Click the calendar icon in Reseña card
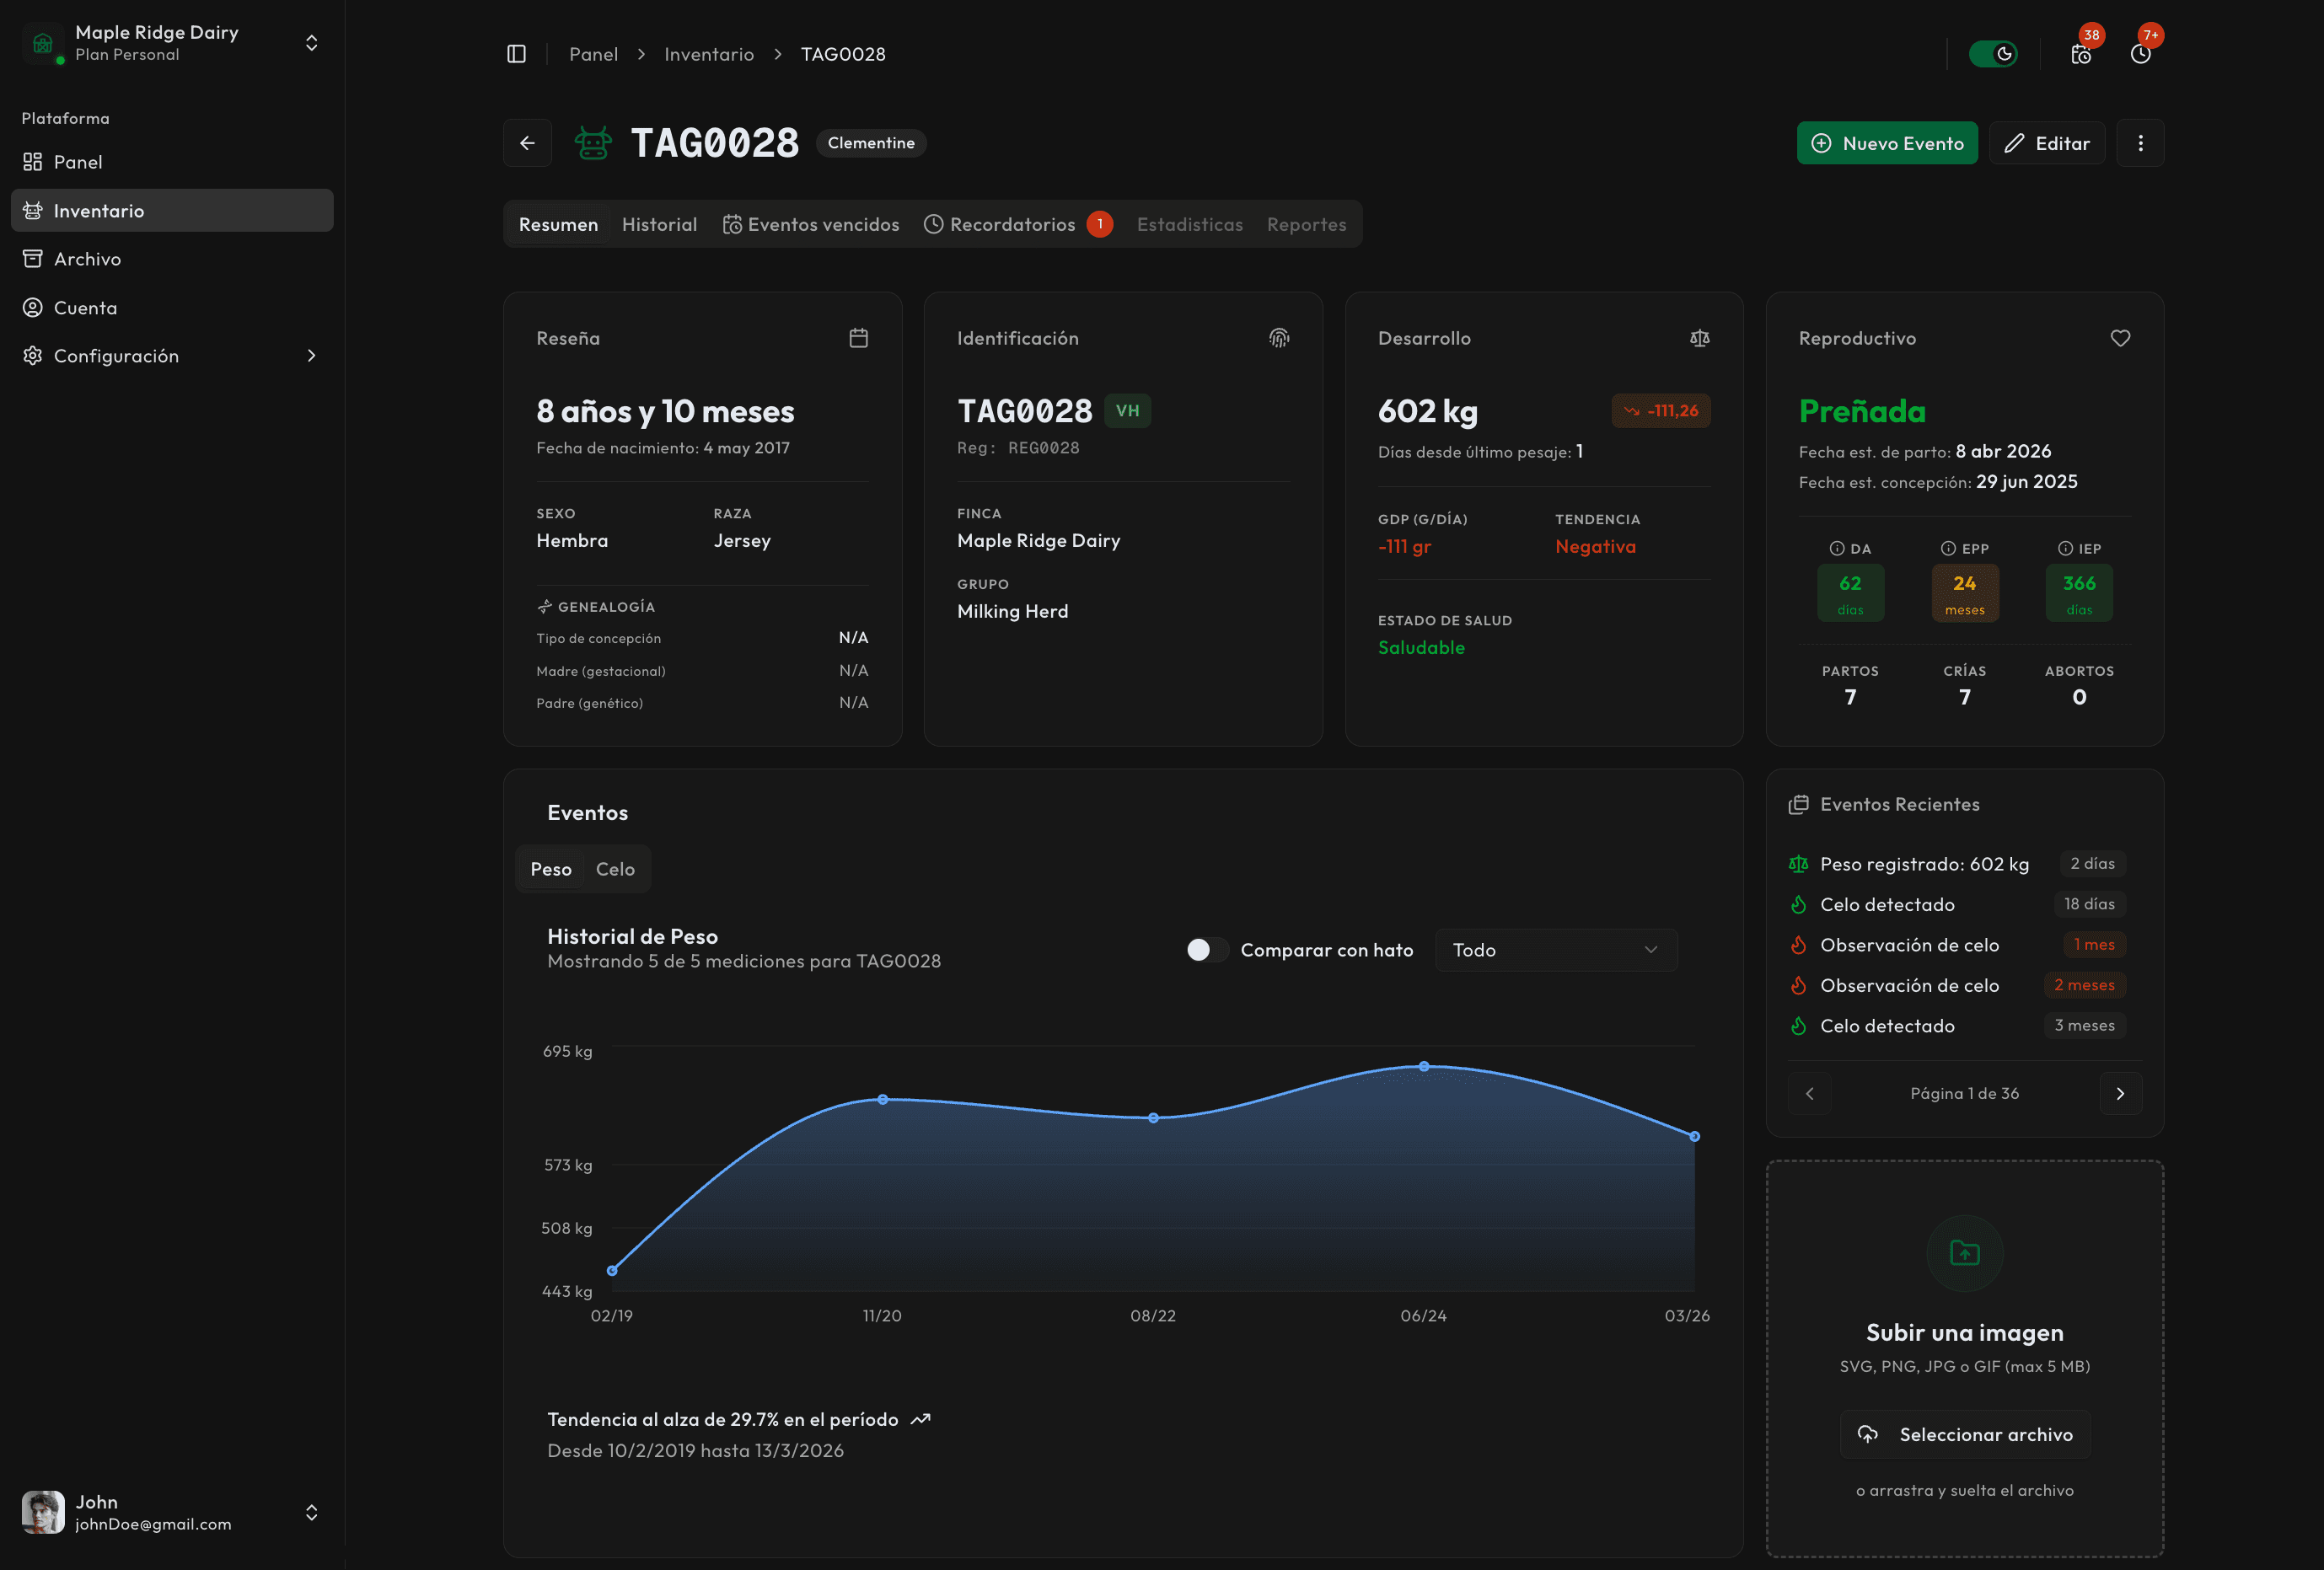The image size is (2324, 1570). pos(858,338)
